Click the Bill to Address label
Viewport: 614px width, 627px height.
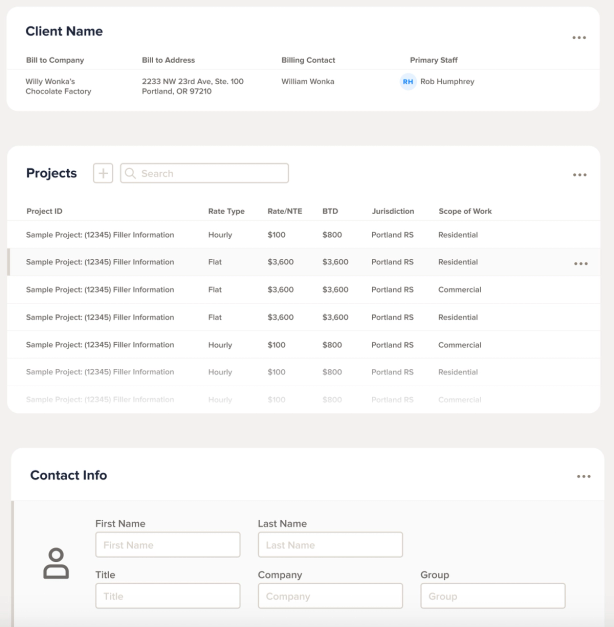[168, 60]
